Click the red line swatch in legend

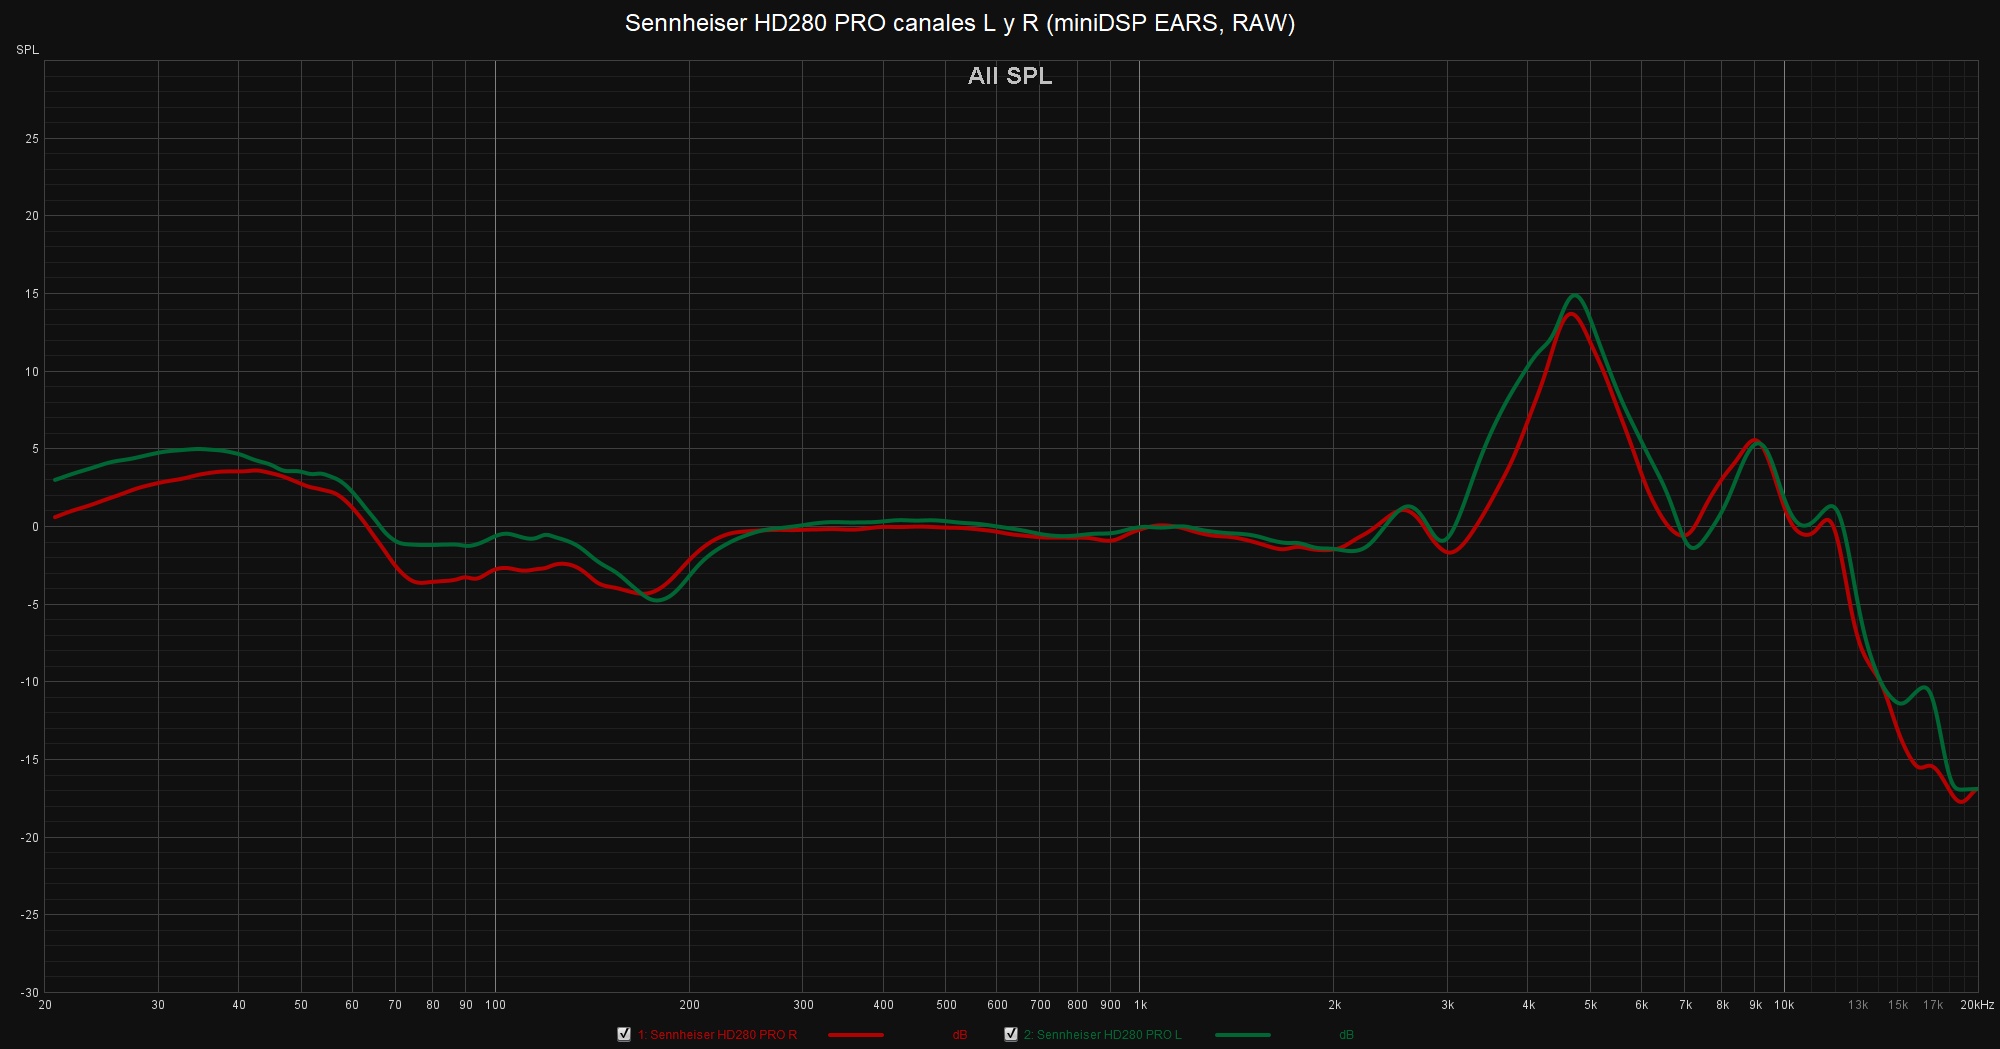coord(855,1035)
